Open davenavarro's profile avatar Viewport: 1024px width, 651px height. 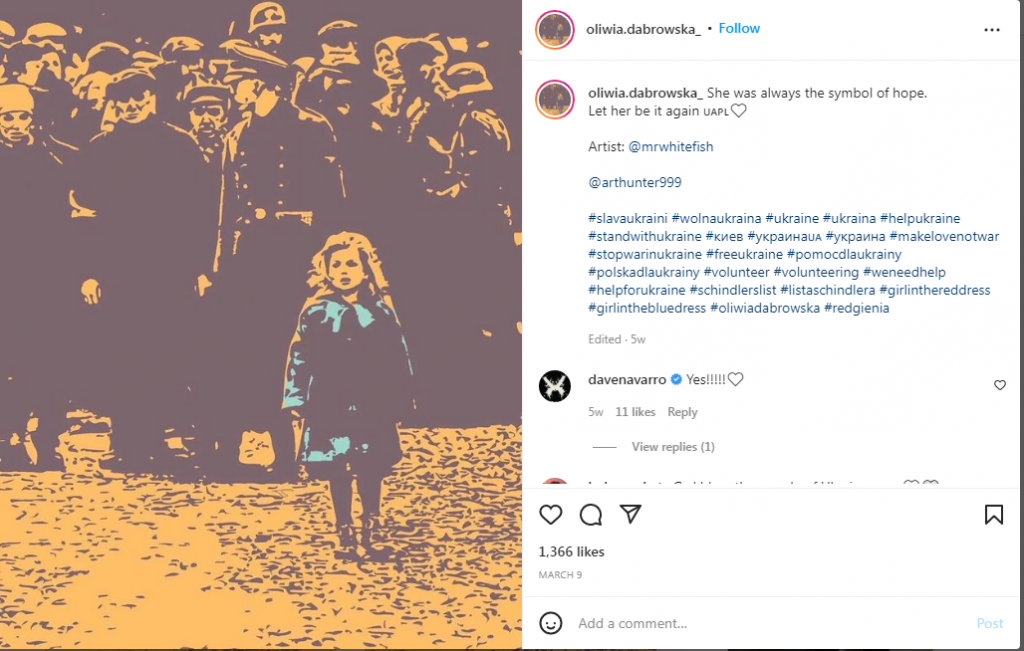[x=554, y=386]
